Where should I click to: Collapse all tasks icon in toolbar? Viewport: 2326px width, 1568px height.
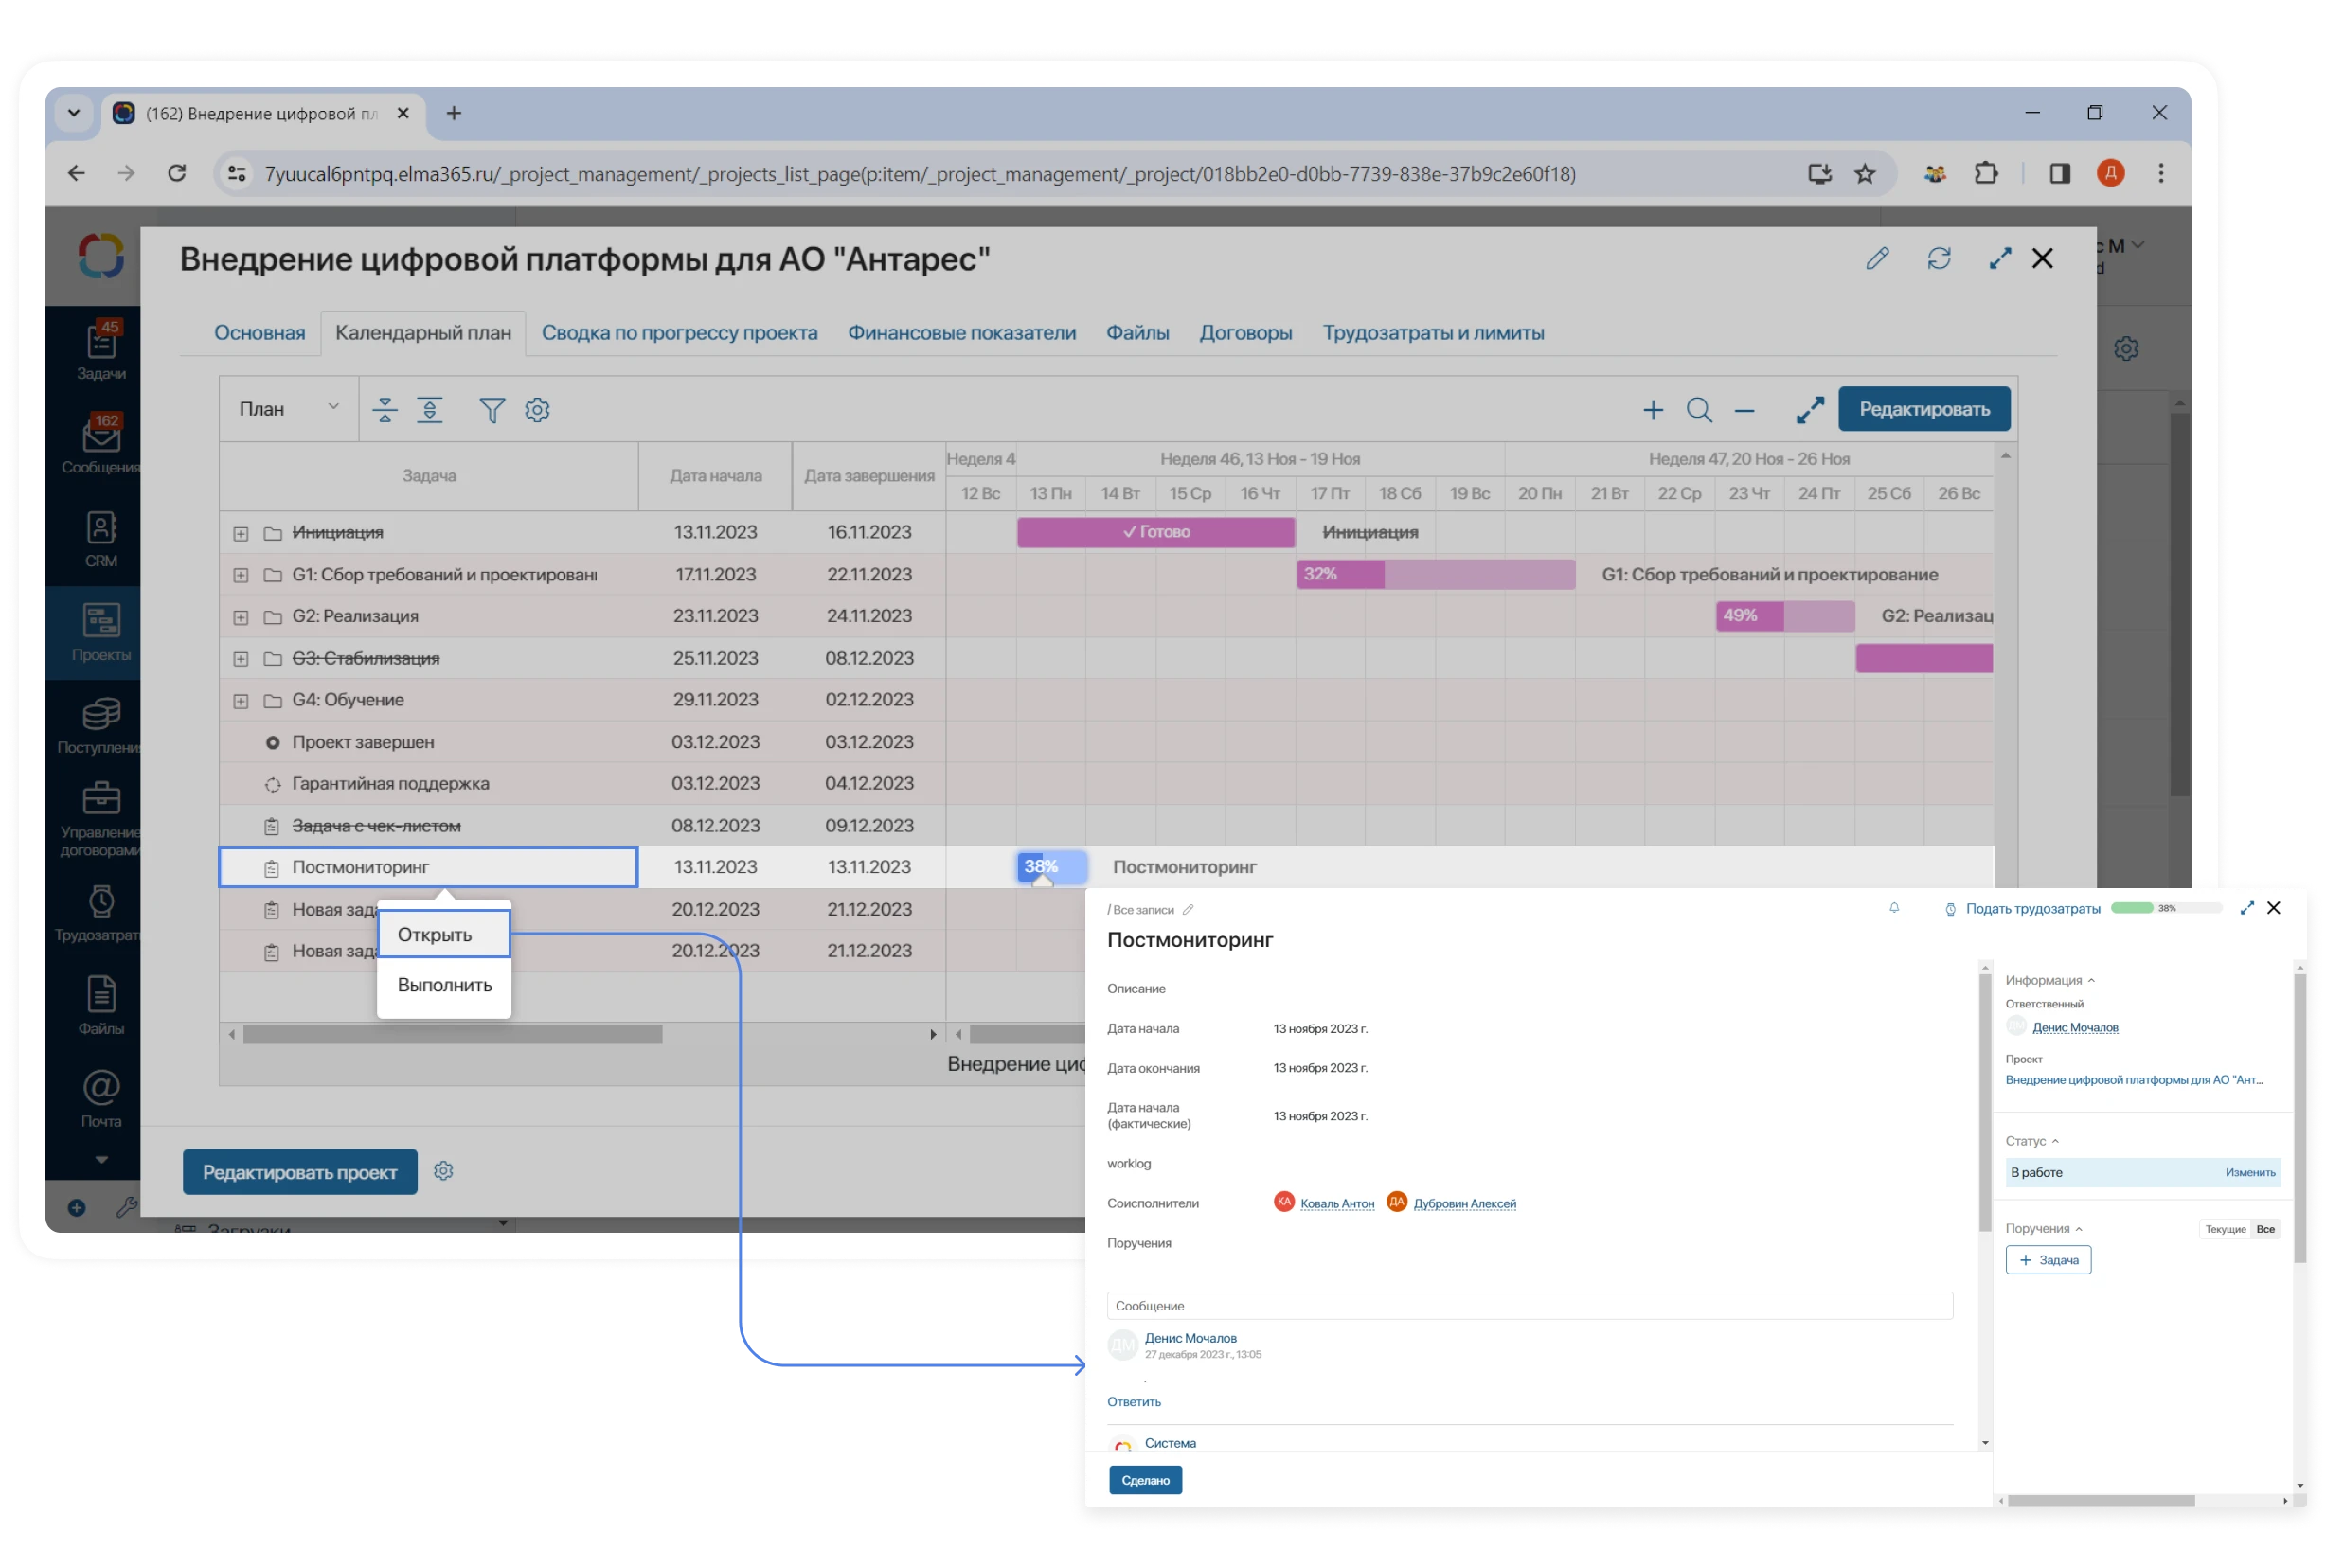(385, 410)
